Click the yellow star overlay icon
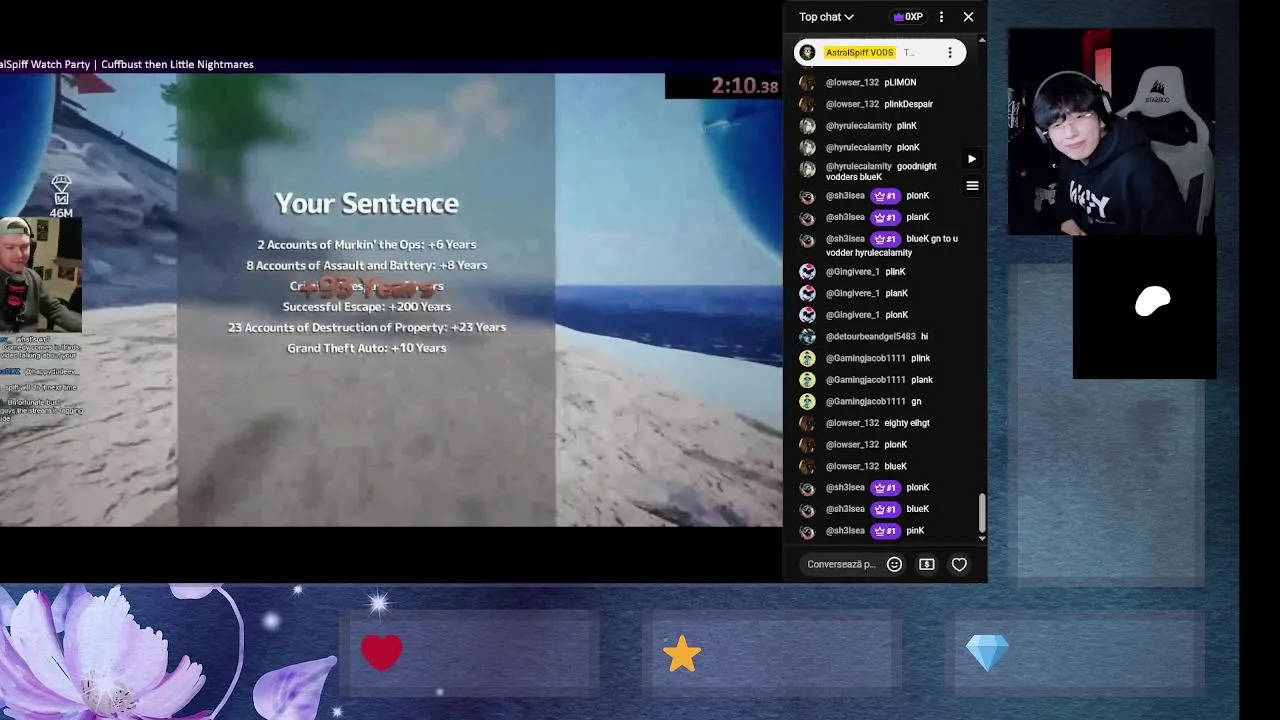 (x=681, y=654)
